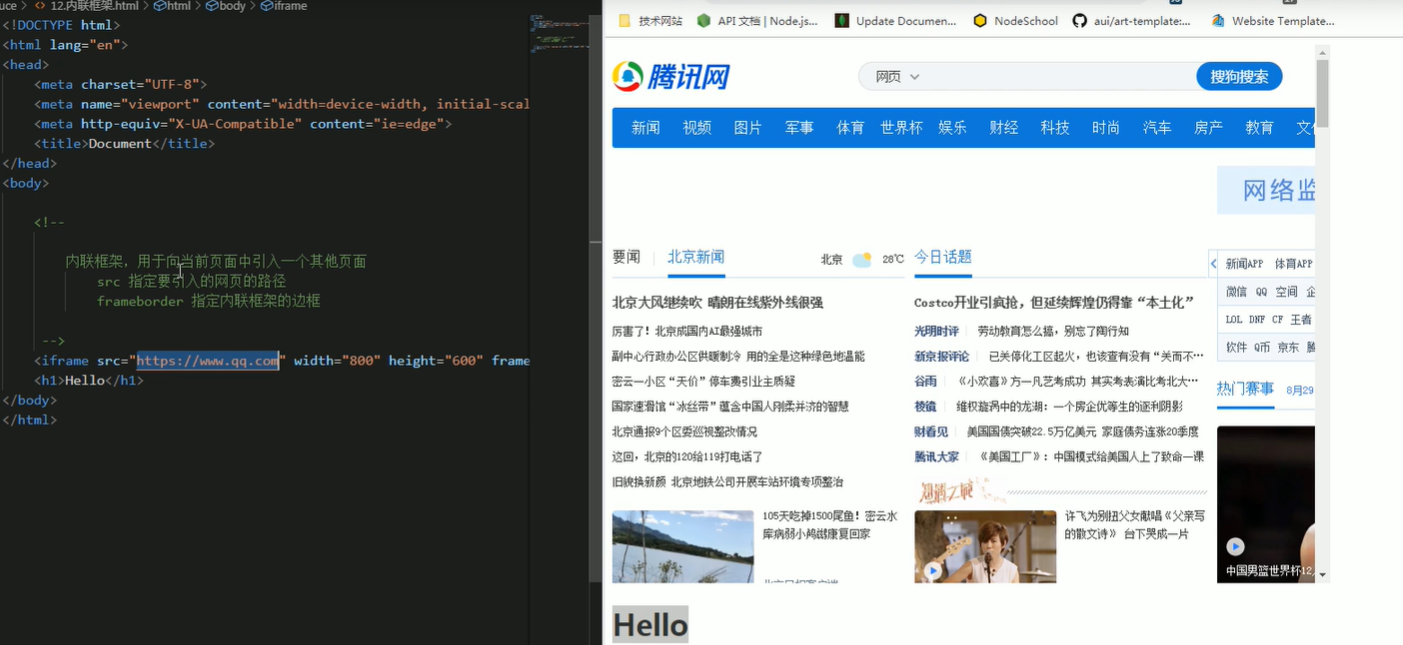This screenshot has height=645, width=1403.
Task: Open article 密云一小区“天价”停车费引业主质疑
Action: pos(704,381)
